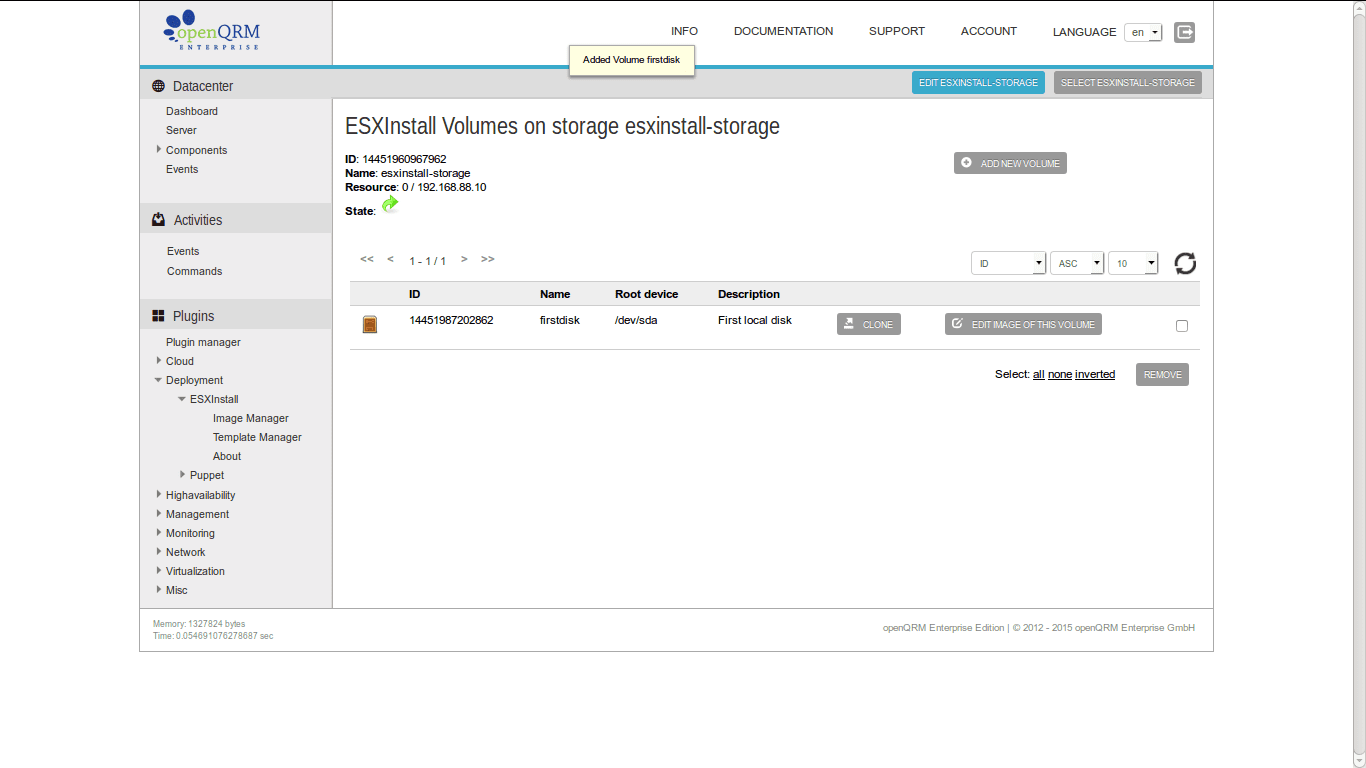The width and height of the screenshot is (1366, 768).
Task: Select all volumes link
Action: pos(1039,374)
